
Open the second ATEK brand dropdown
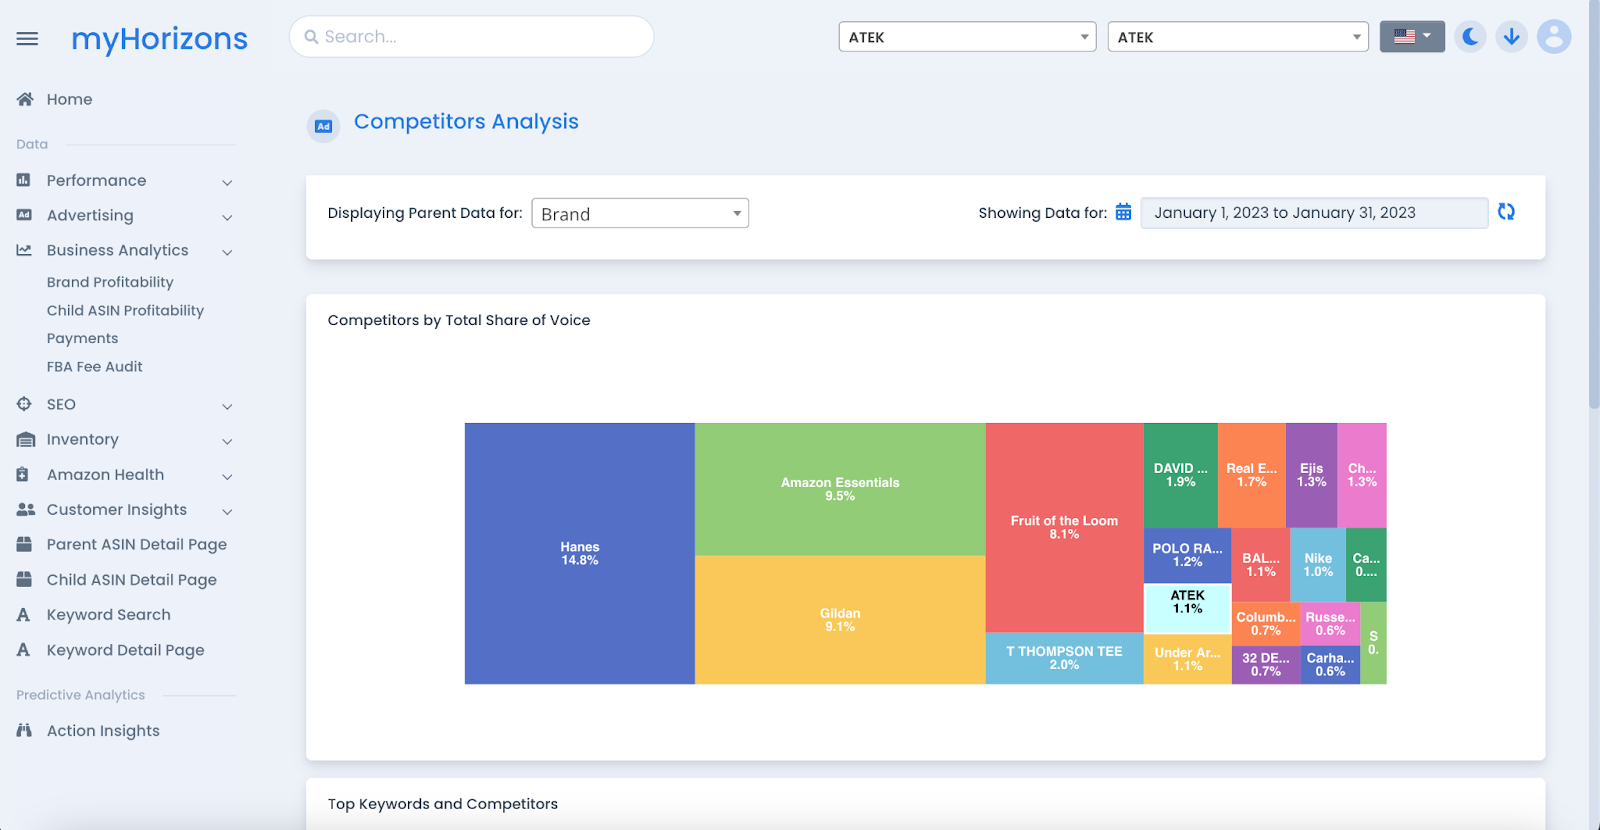coord(1238,37)
